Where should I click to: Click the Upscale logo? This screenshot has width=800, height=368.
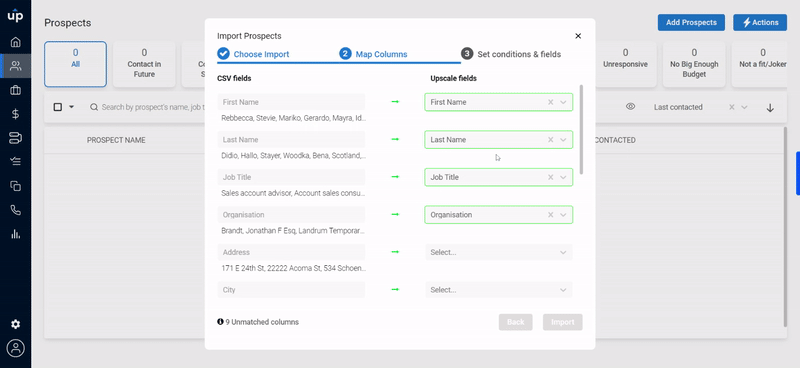(x=15, y=16)
